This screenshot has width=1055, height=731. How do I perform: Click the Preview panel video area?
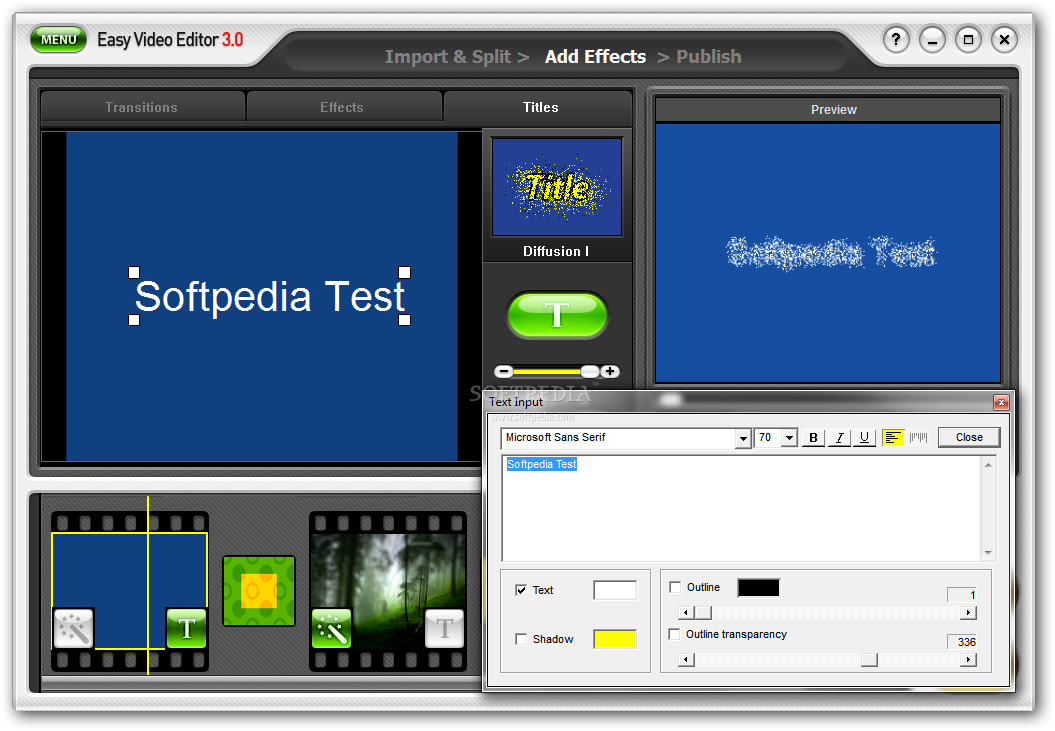point(828,253)
